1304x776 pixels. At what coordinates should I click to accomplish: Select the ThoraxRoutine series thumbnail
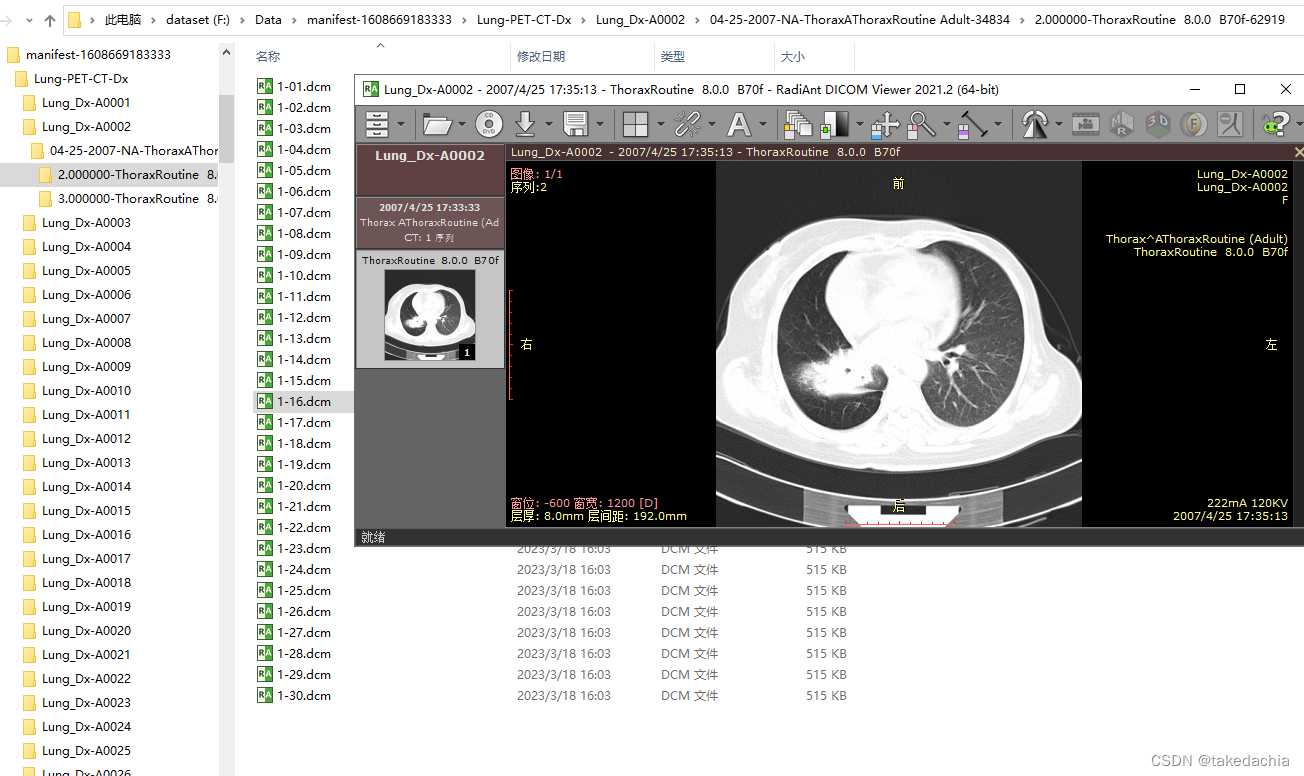point(430,308)
